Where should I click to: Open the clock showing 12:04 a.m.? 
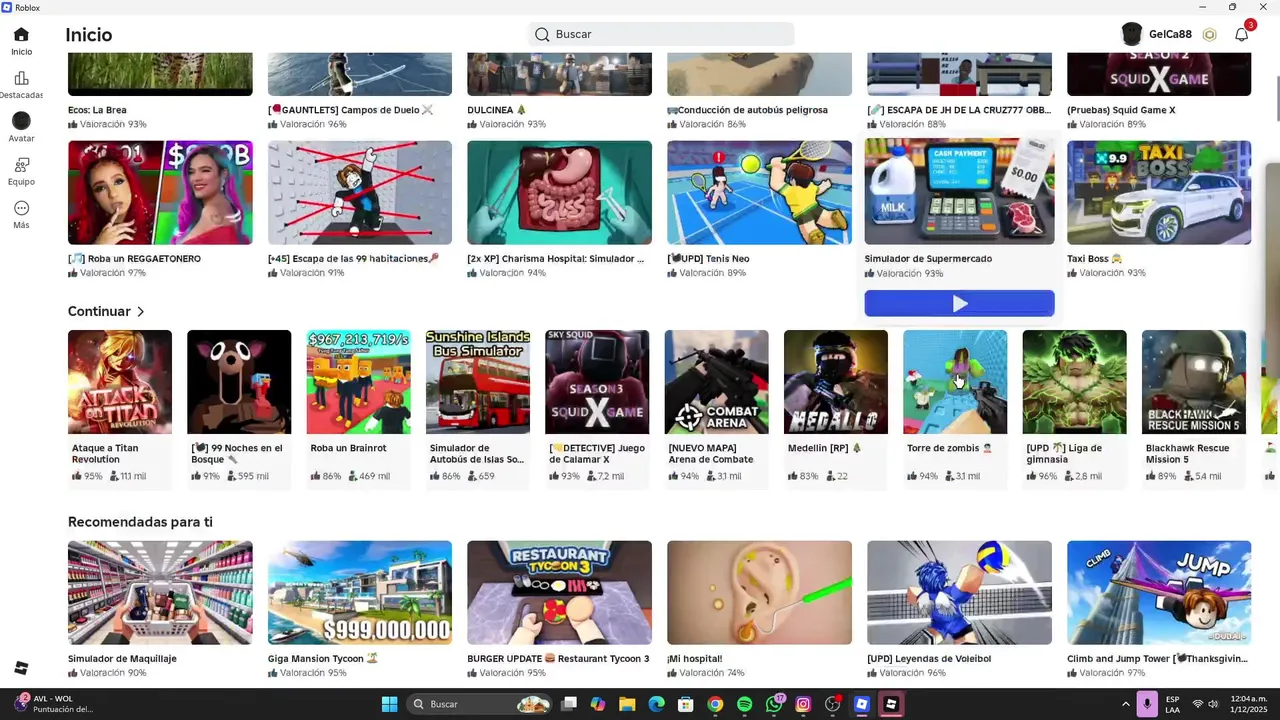(x=1249, y=704)
